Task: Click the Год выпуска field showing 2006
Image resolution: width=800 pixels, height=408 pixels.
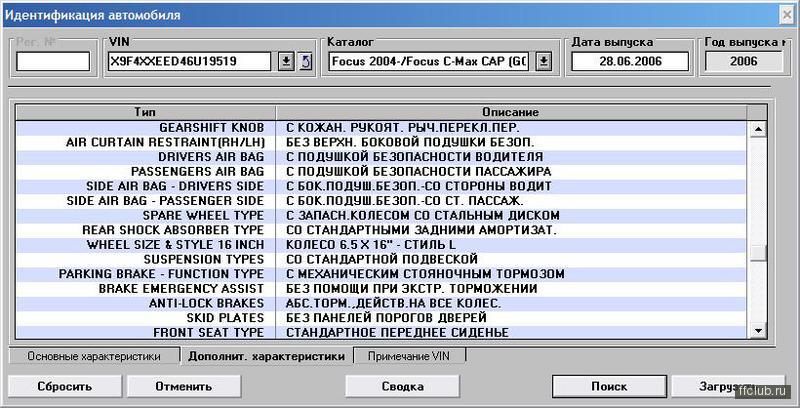Action: pos(743,62)
